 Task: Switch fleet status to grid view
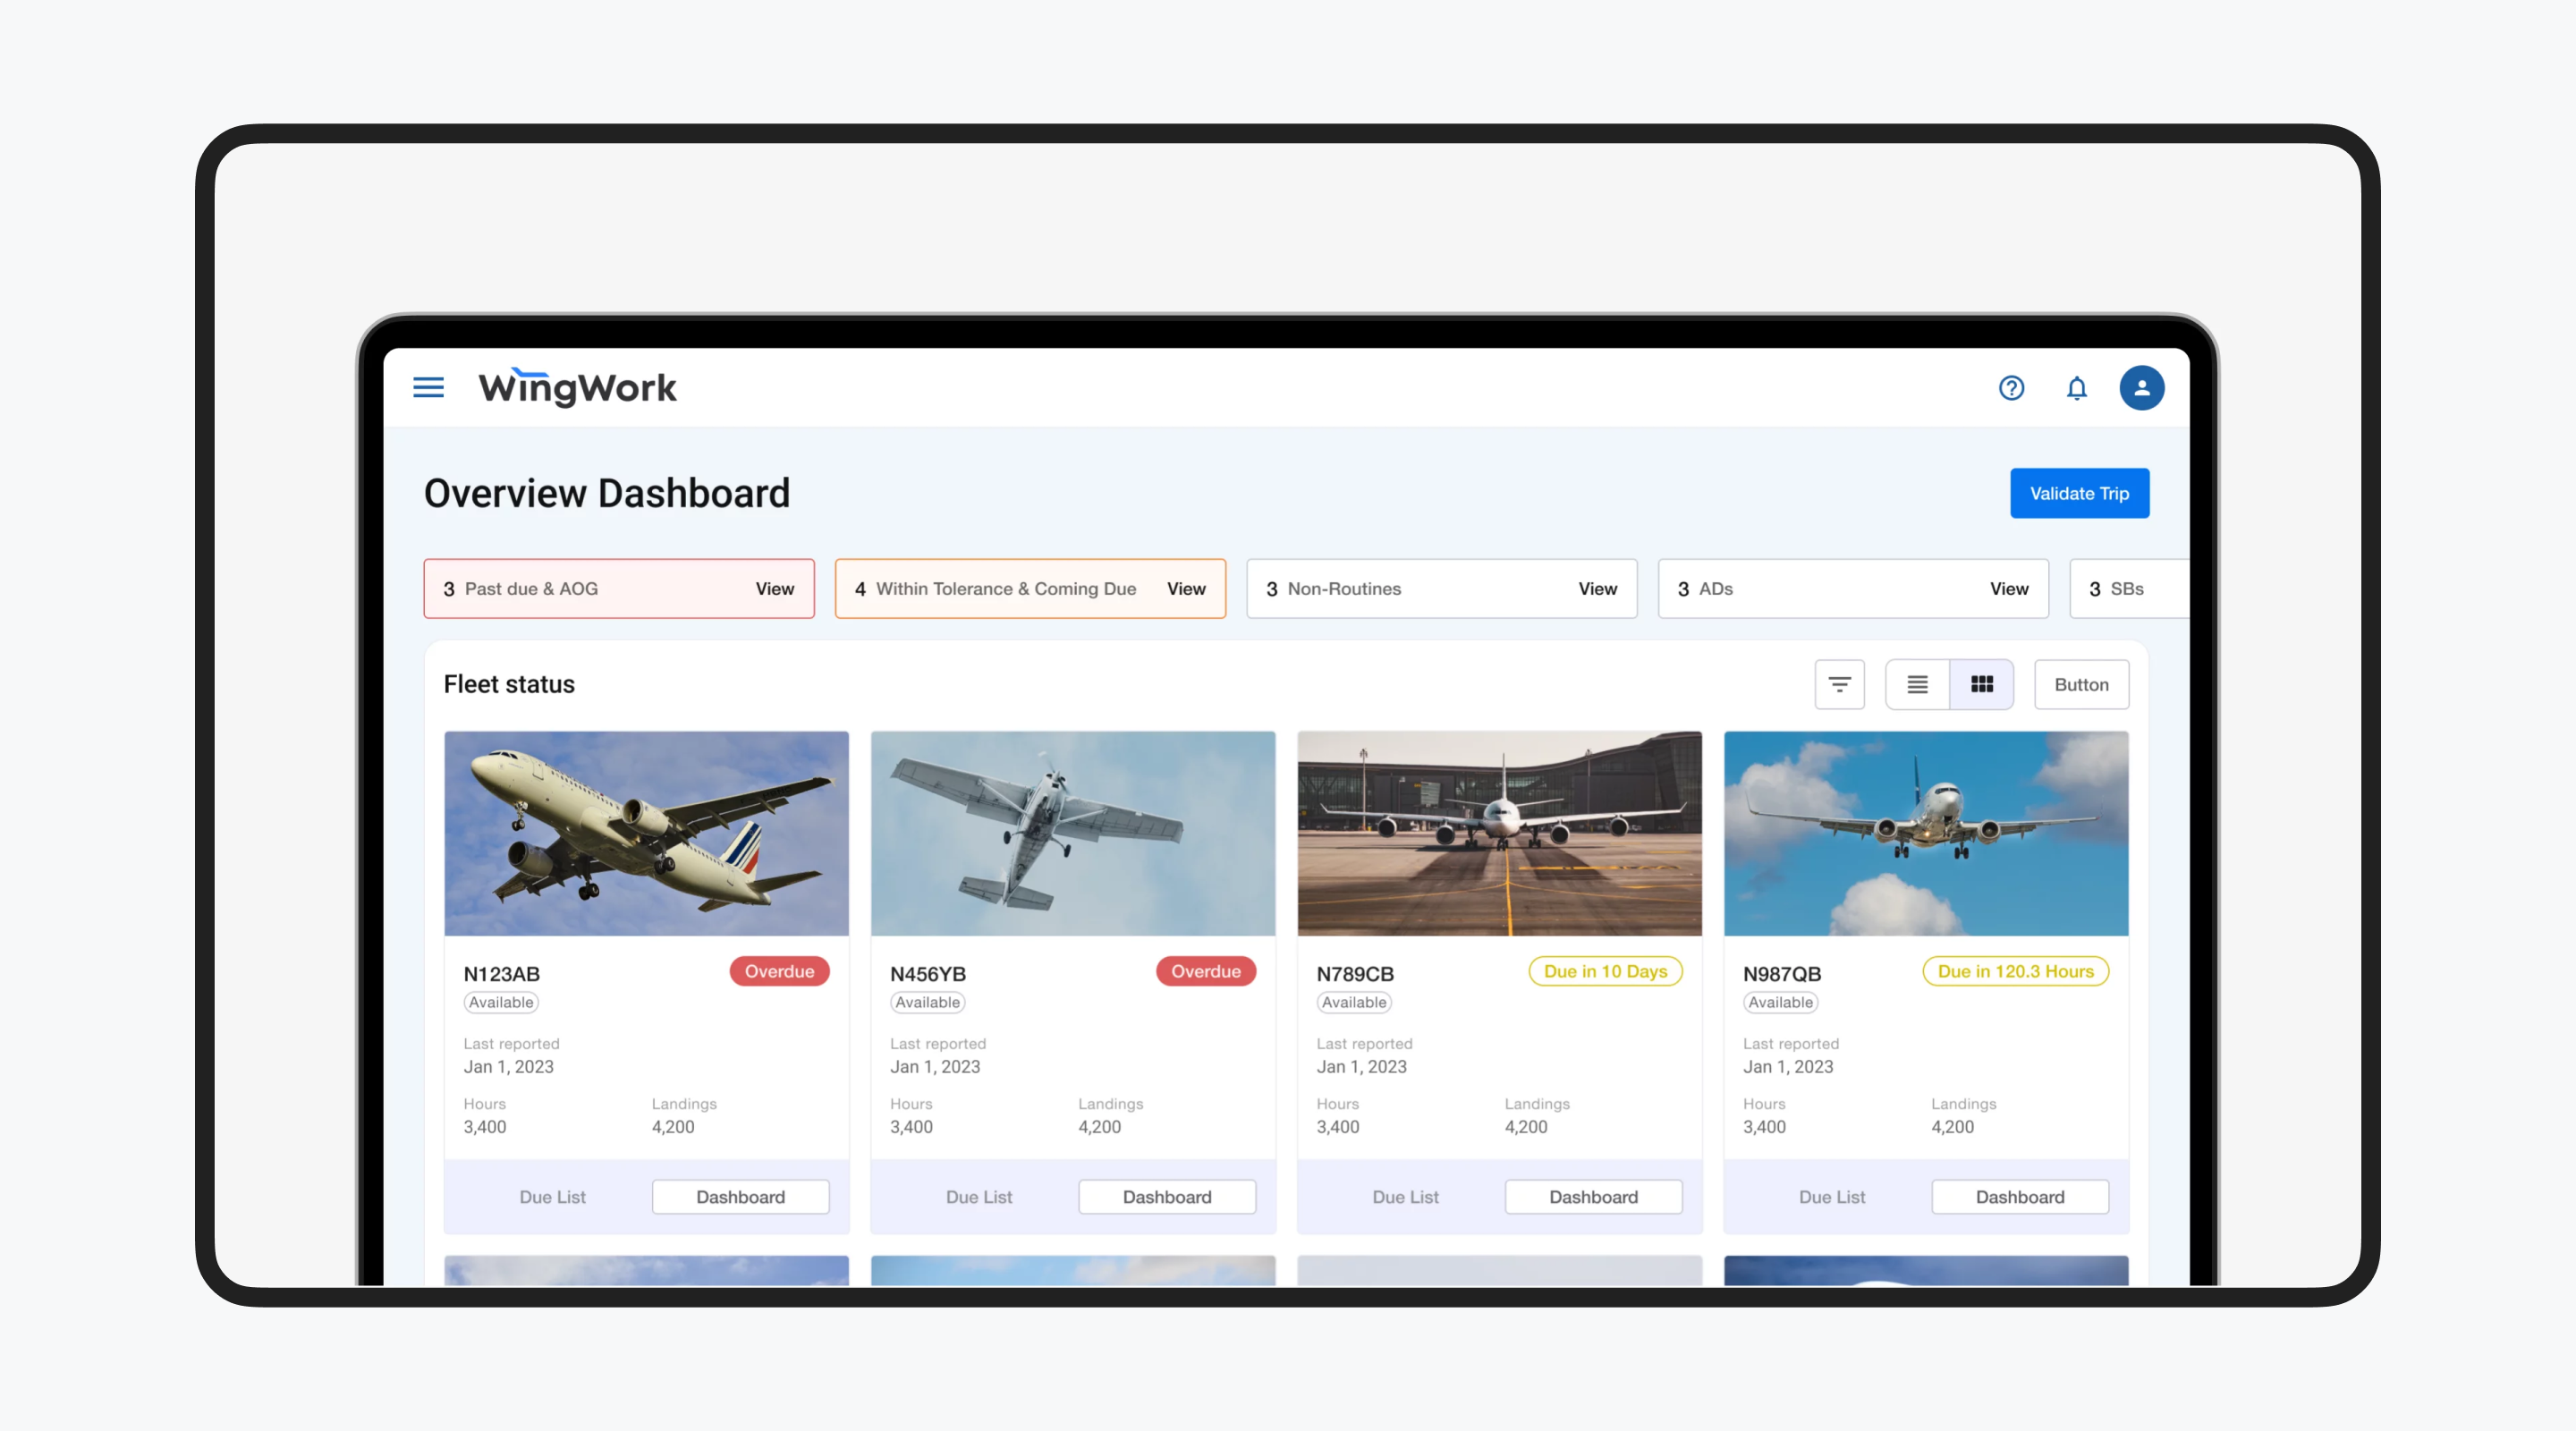click(1981, 684)
